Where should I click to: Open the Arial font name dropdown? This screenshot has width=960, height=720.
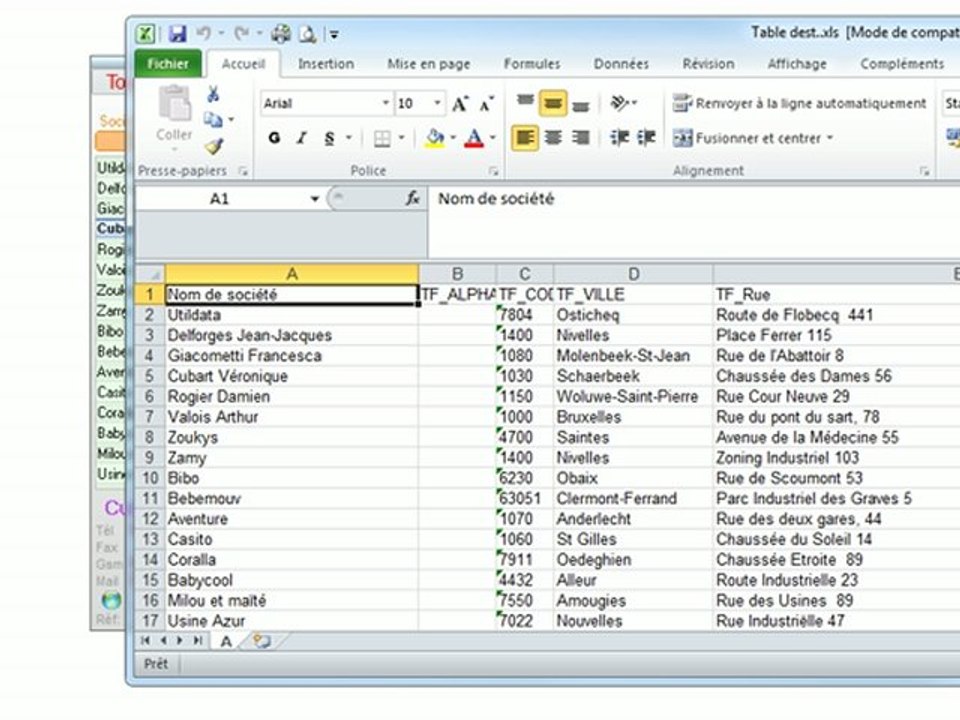pos(386,103)
